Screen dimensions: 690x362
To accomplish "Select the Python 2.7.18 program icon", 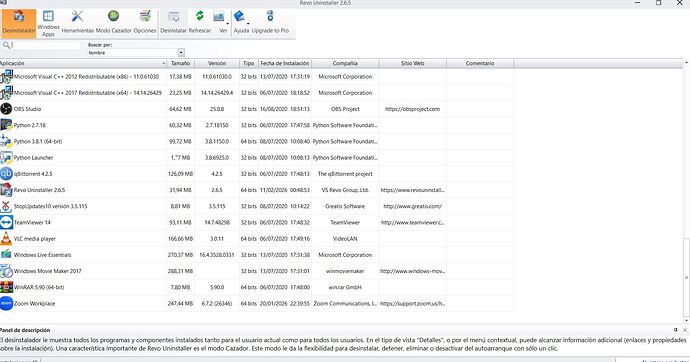I will click(x=6, y=125).
